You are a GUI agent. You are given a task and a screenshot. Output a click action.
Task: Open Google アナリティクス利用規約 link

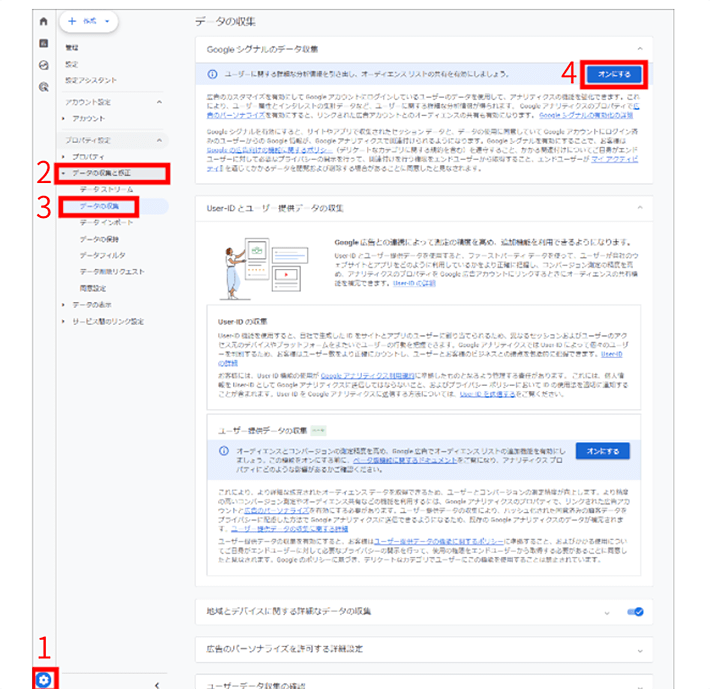367,376
